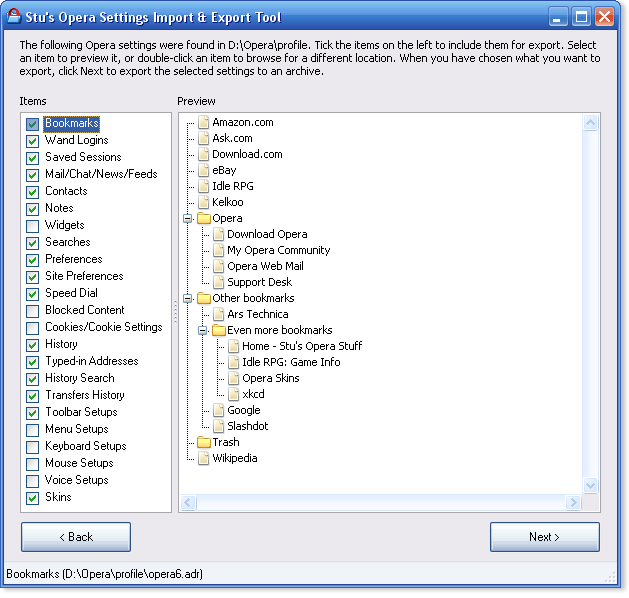Collapse the Other bookmarks tree node
Image resolution: width=629 pixels, height=598 pixels.
click(x=187, y=298)
